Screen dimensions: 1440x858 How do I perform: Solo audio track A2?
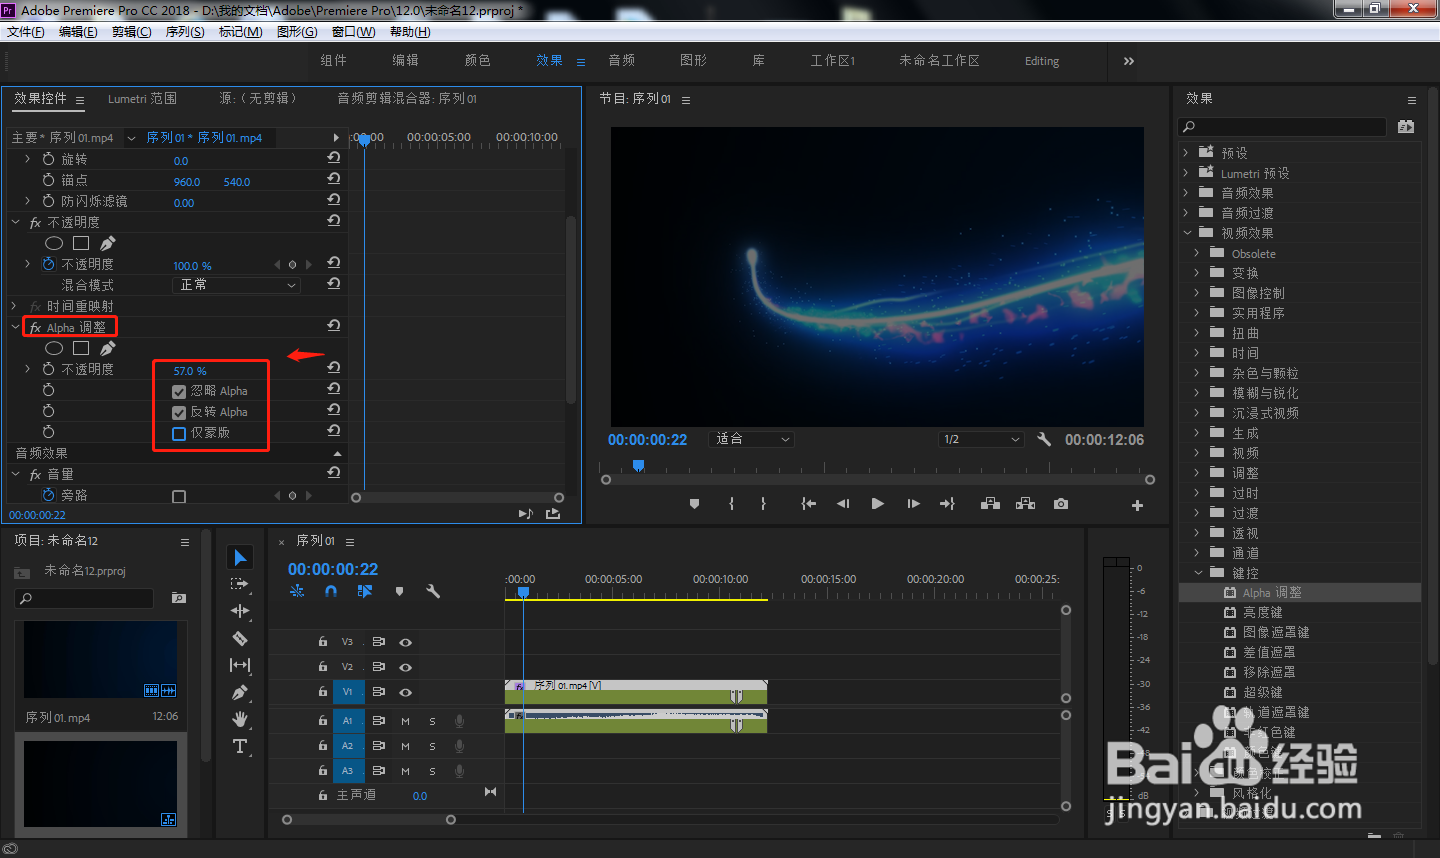tap(432, 746)
